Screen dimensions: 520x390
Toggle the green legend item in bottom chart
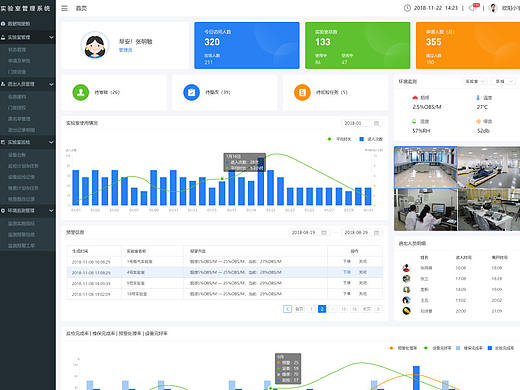(x=437, y=348)
